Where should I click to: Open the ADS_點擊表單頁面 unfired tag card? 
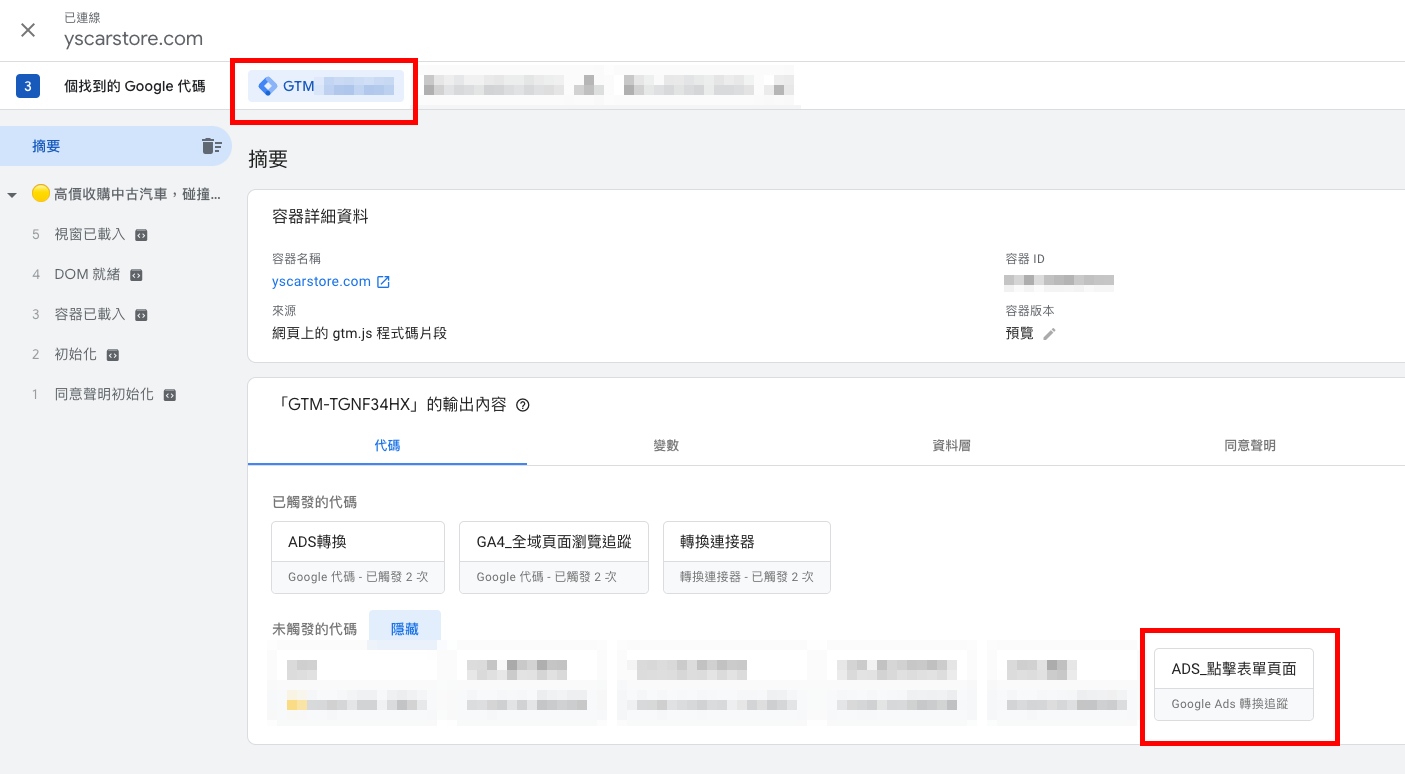pyautogui.click(x=1234, y=684)
